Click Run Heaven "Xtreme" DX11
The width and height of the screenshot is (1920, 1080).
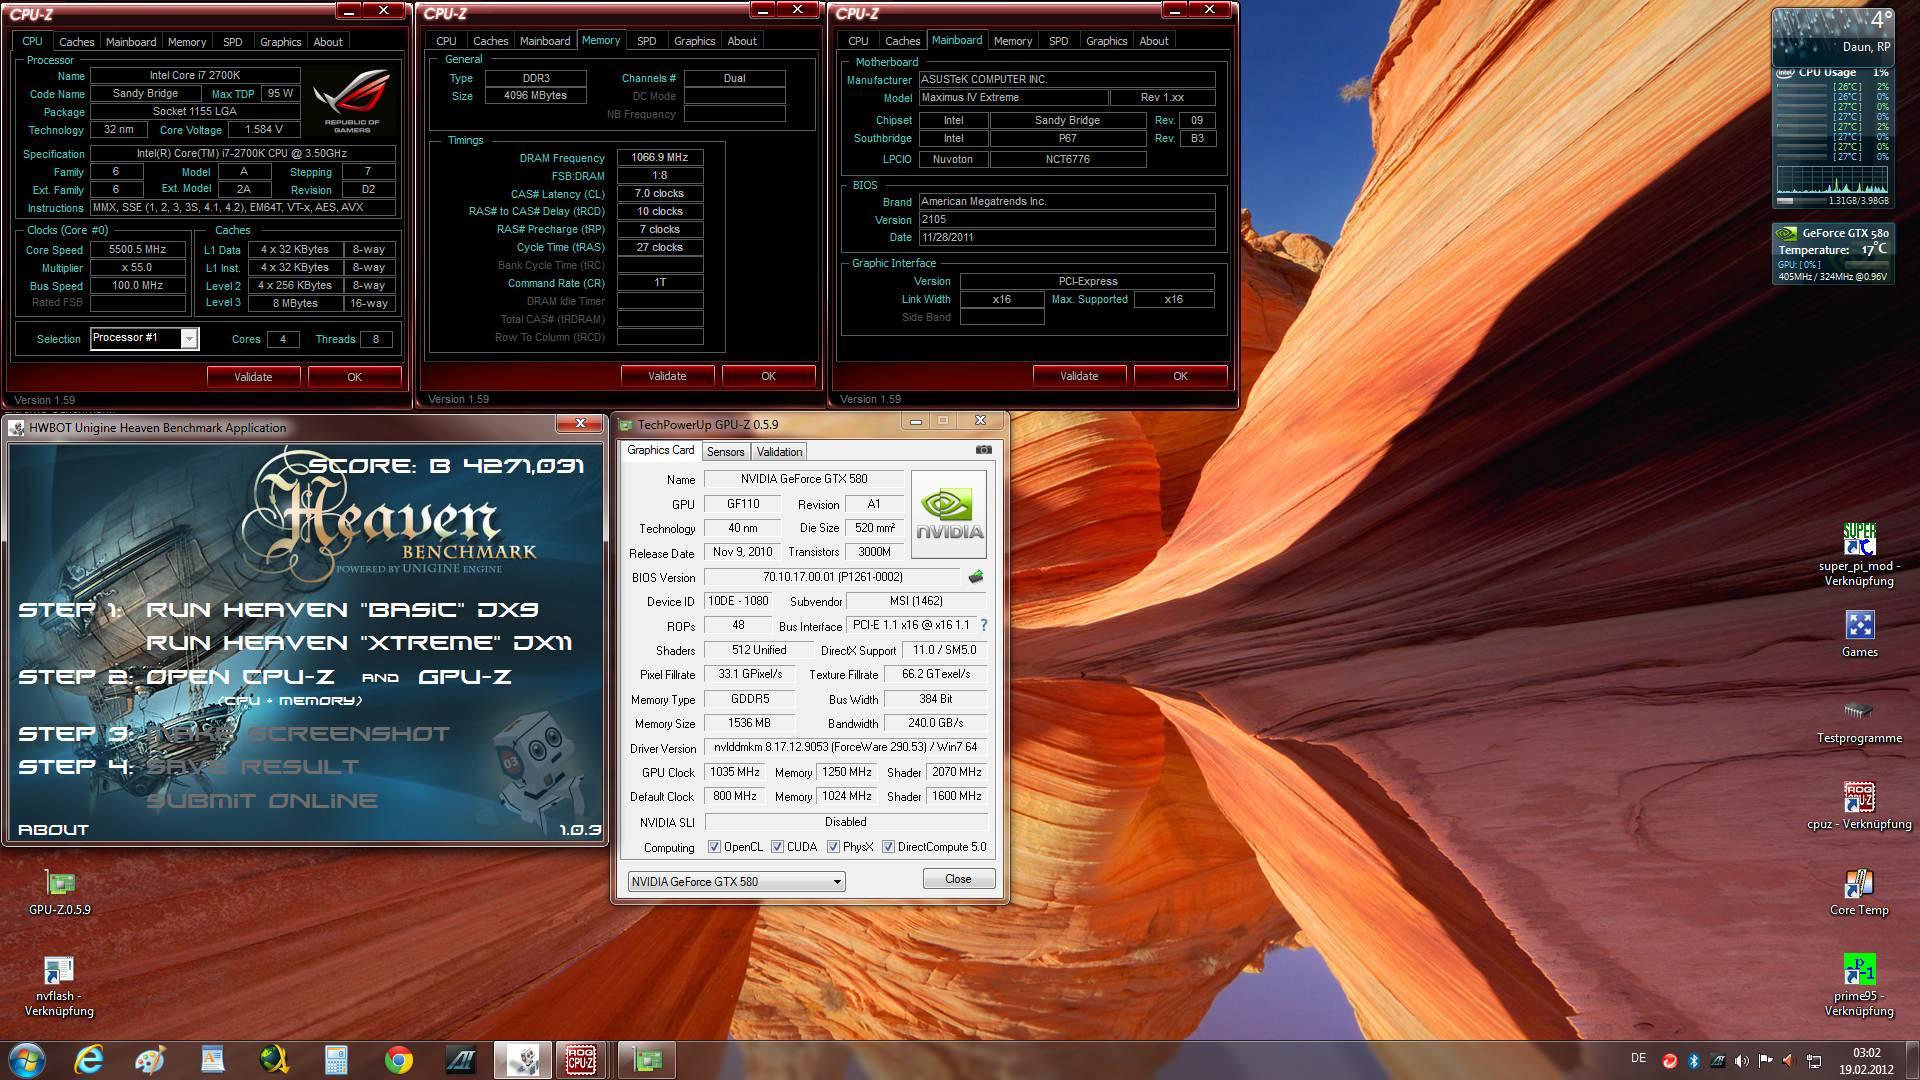(359, 643)
